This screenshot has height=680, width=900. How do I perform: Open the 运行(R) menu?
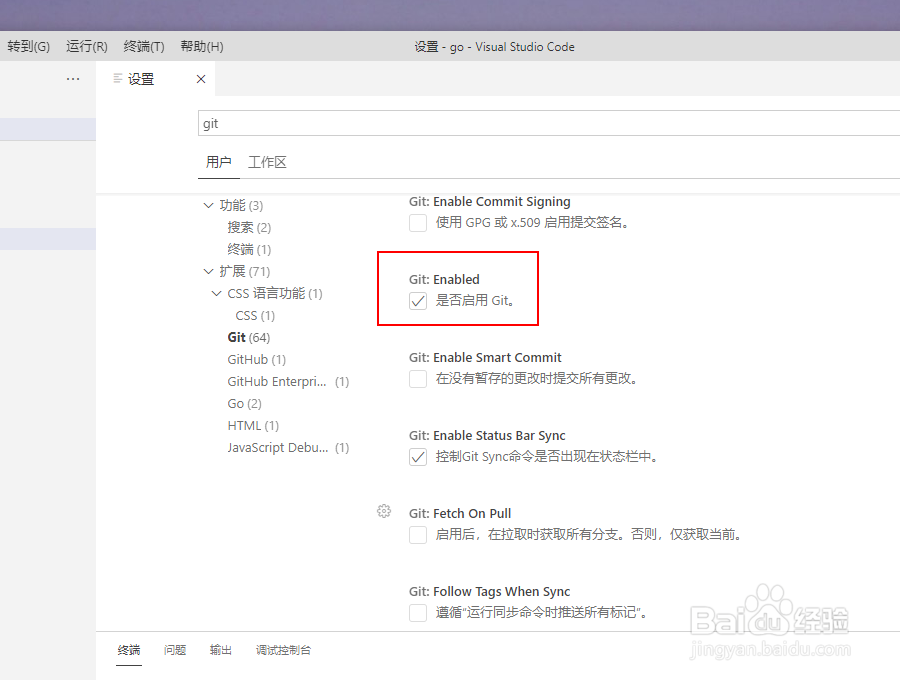(x=87, y=46)
